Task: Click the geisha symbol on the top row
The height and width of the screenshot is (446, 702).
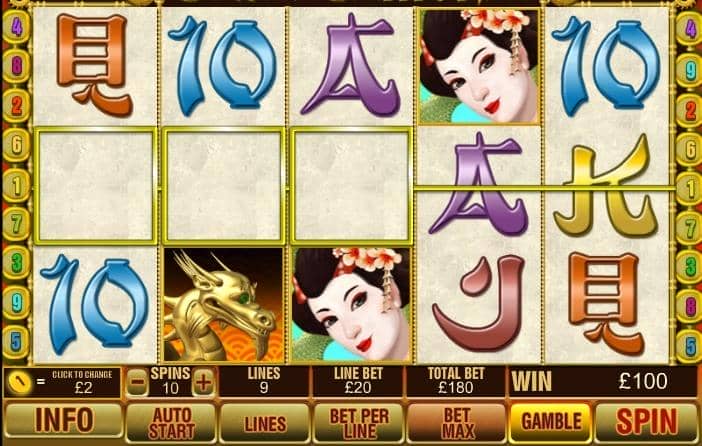Action: [479, 66]
